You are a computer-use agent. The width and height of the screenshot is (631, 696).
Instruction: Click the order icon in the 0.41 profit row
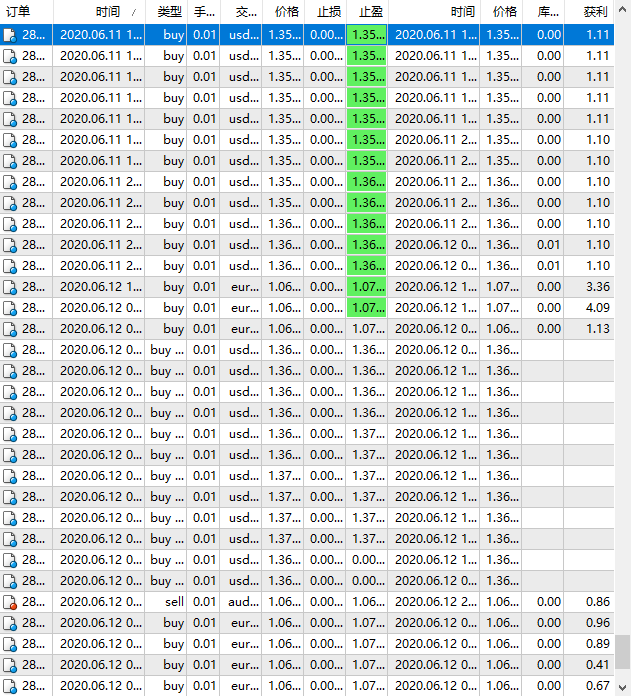point(10,665)
